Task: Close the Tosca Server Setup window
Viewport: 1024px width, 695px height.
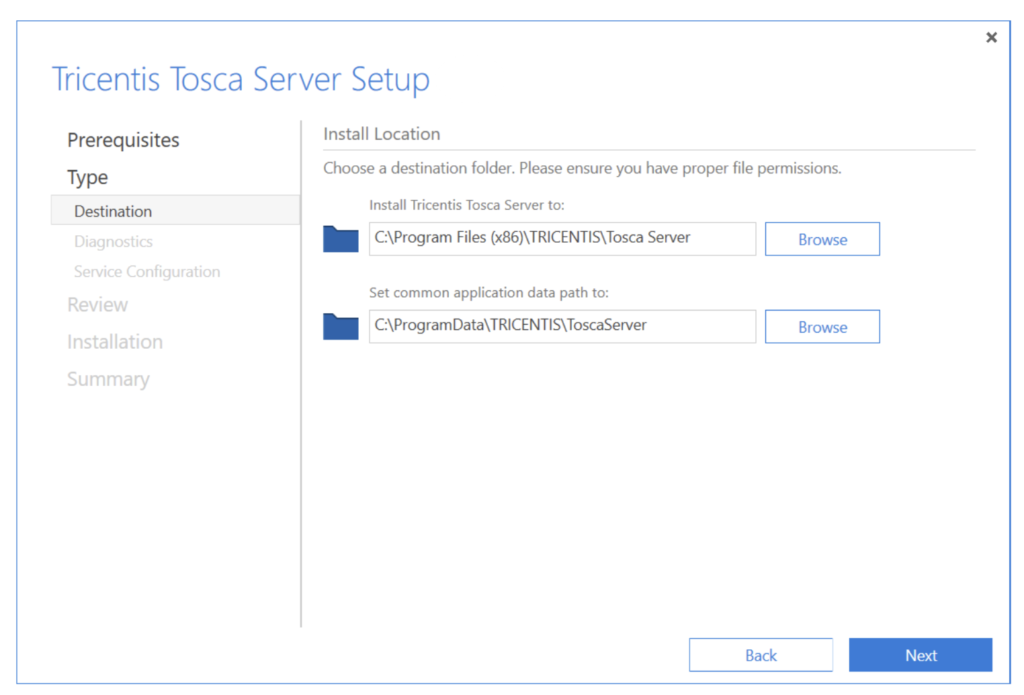Action: [x=991, y=37]
